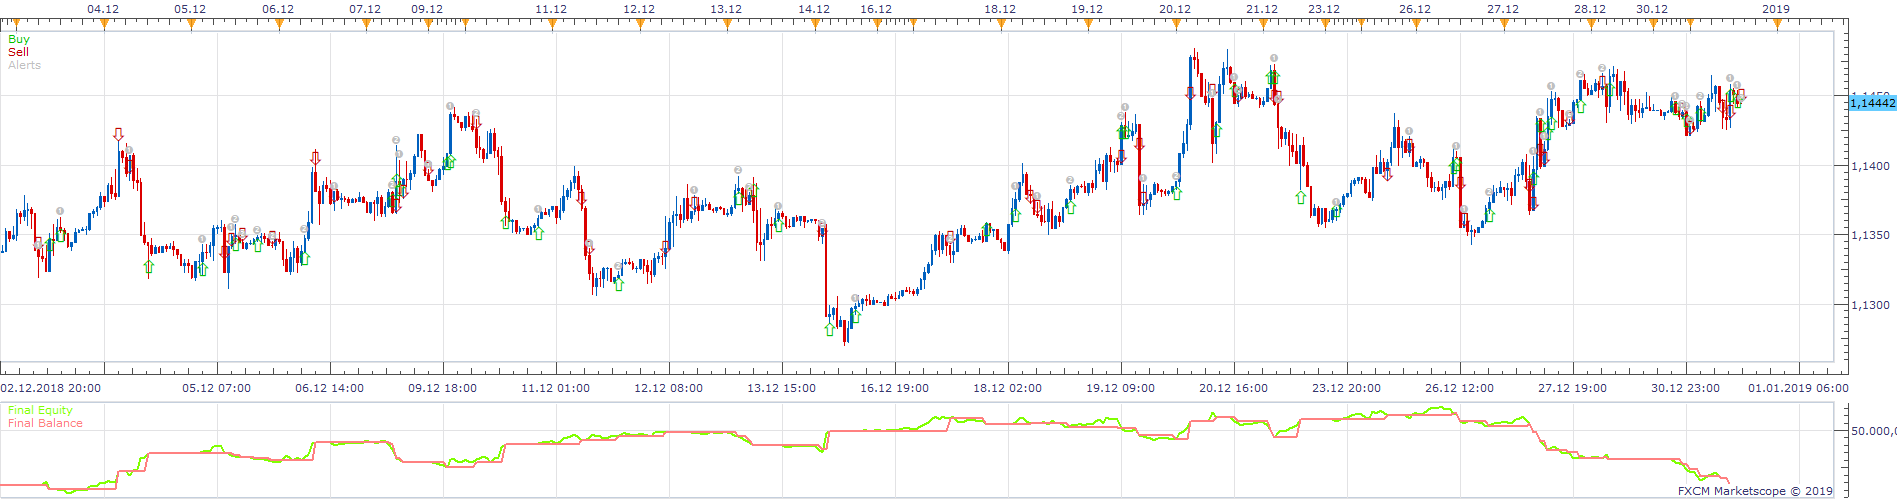Click the orange day marker under 05.12
1899x500 pixels.
click(191, 25)
